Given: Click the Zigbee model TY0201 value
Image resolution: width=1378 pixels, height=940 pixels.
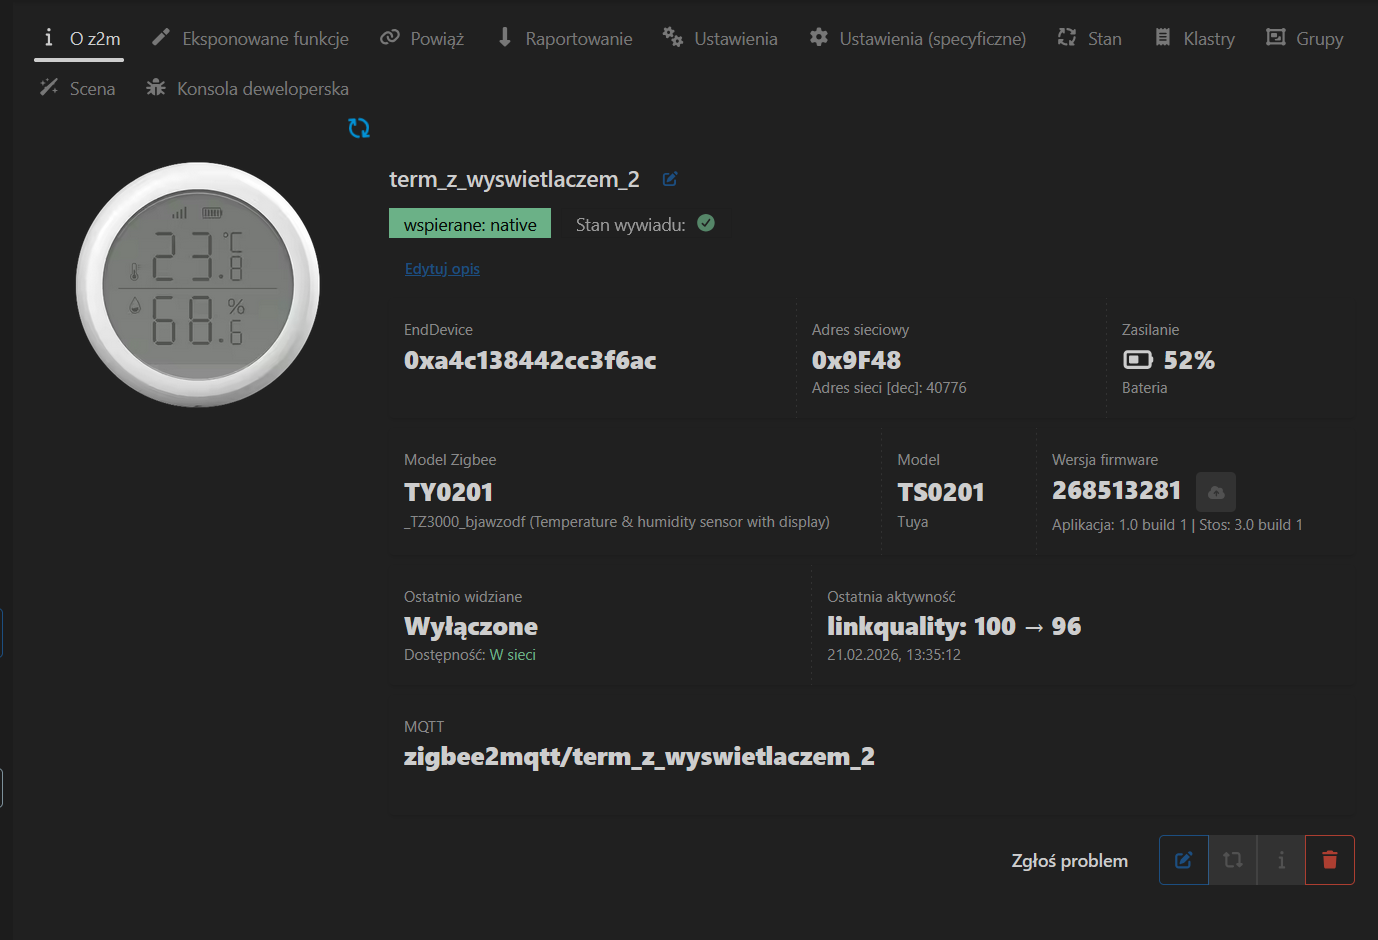Looking at the screenshot, I should 448,492.
